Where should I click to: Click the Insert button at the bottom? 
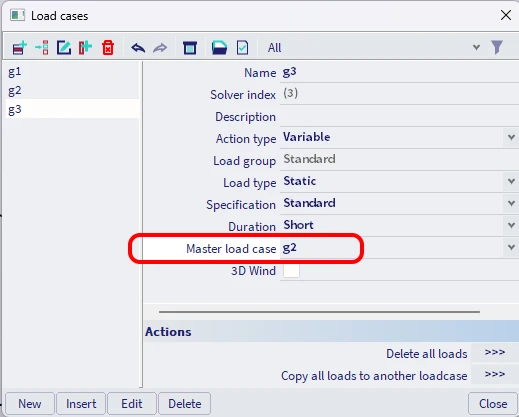click(81, 404)
